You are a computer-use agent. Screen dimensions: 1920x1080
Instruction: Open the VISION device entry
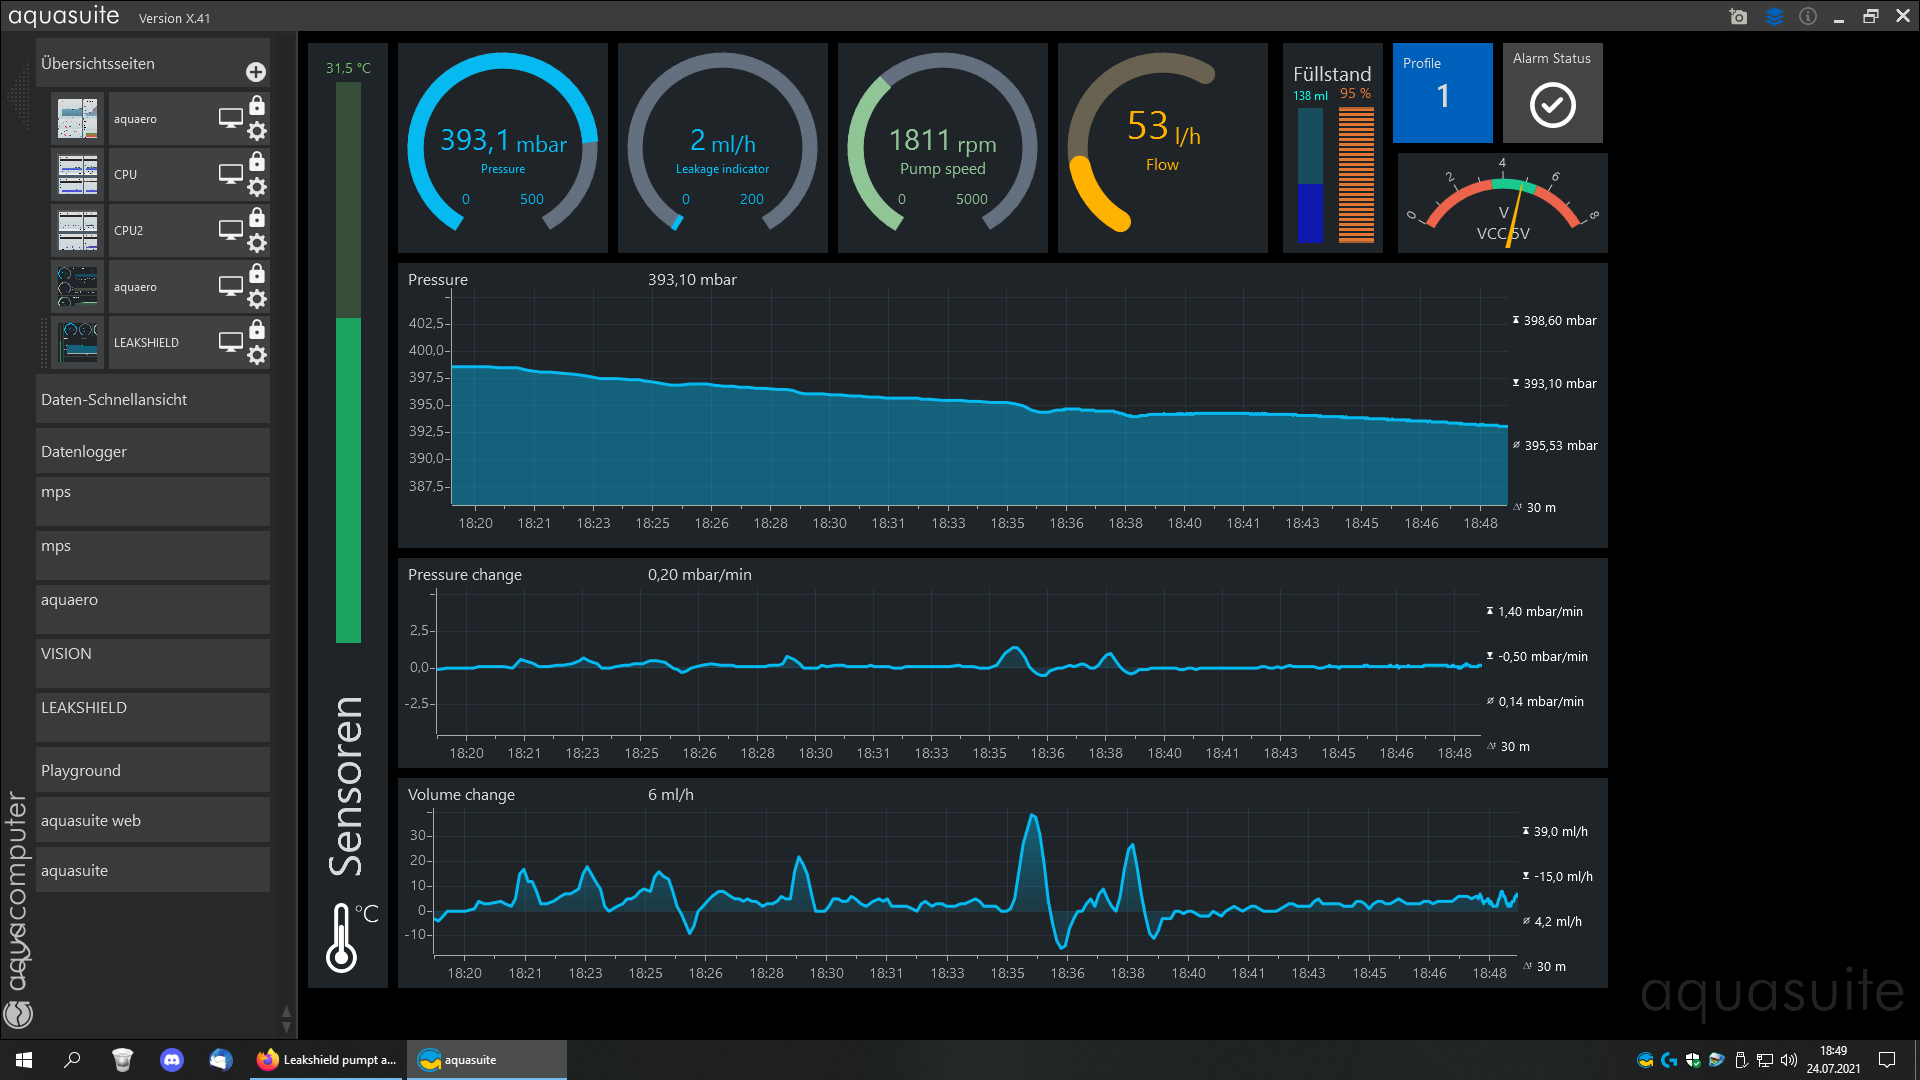153,661
